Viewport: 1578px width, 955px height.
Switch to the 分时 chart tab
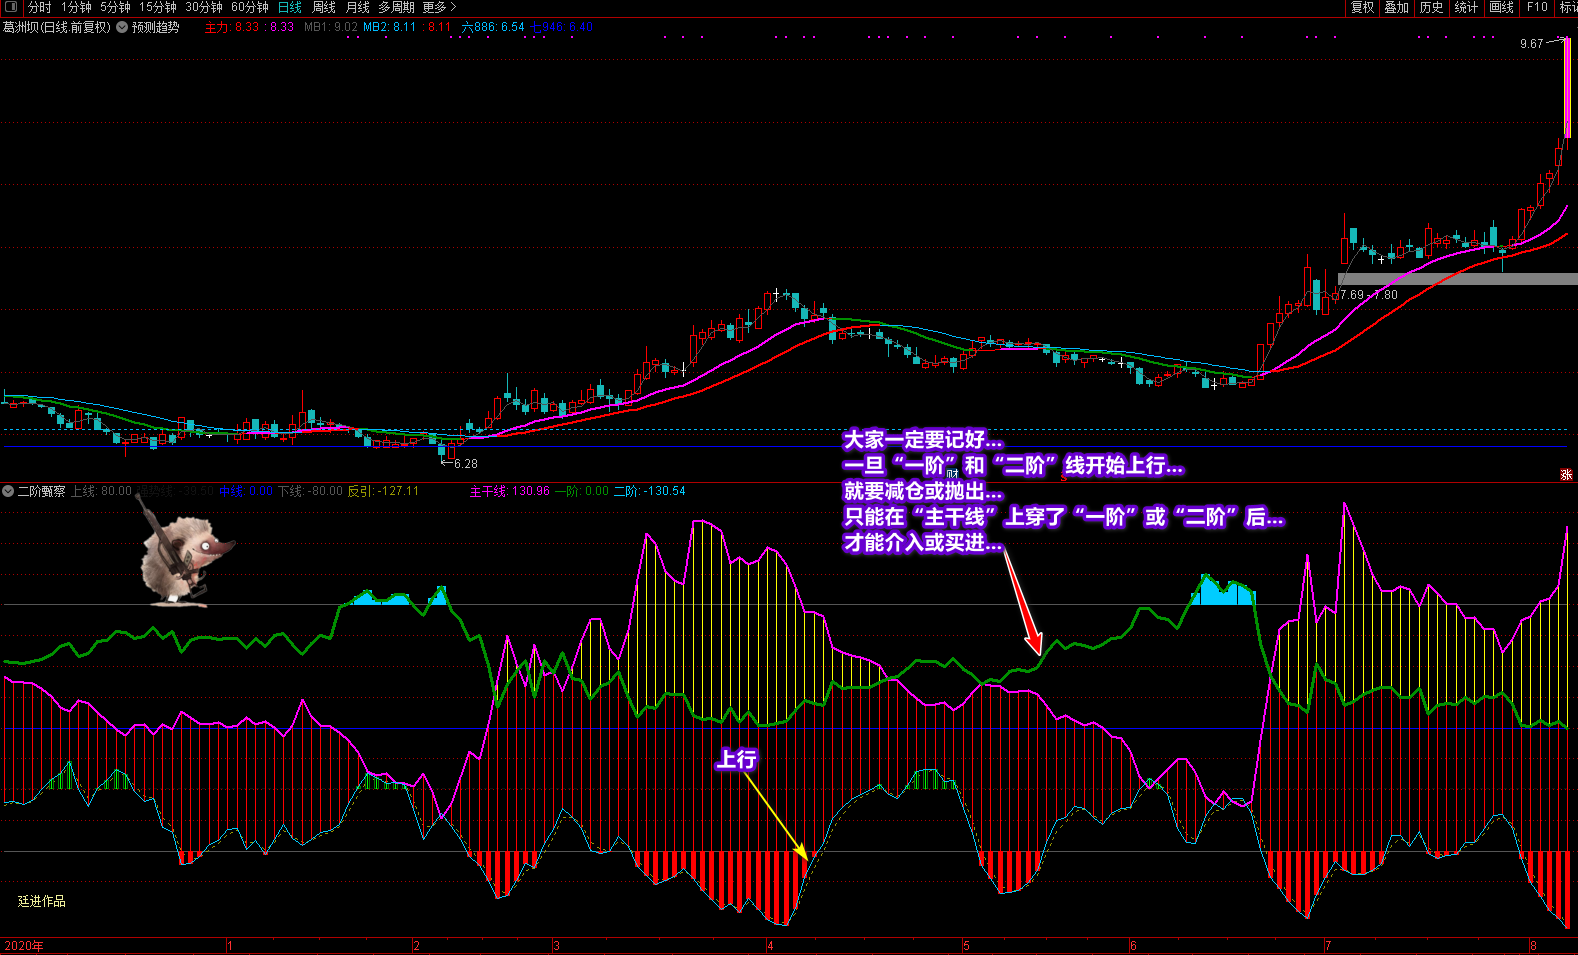point(40,7)
